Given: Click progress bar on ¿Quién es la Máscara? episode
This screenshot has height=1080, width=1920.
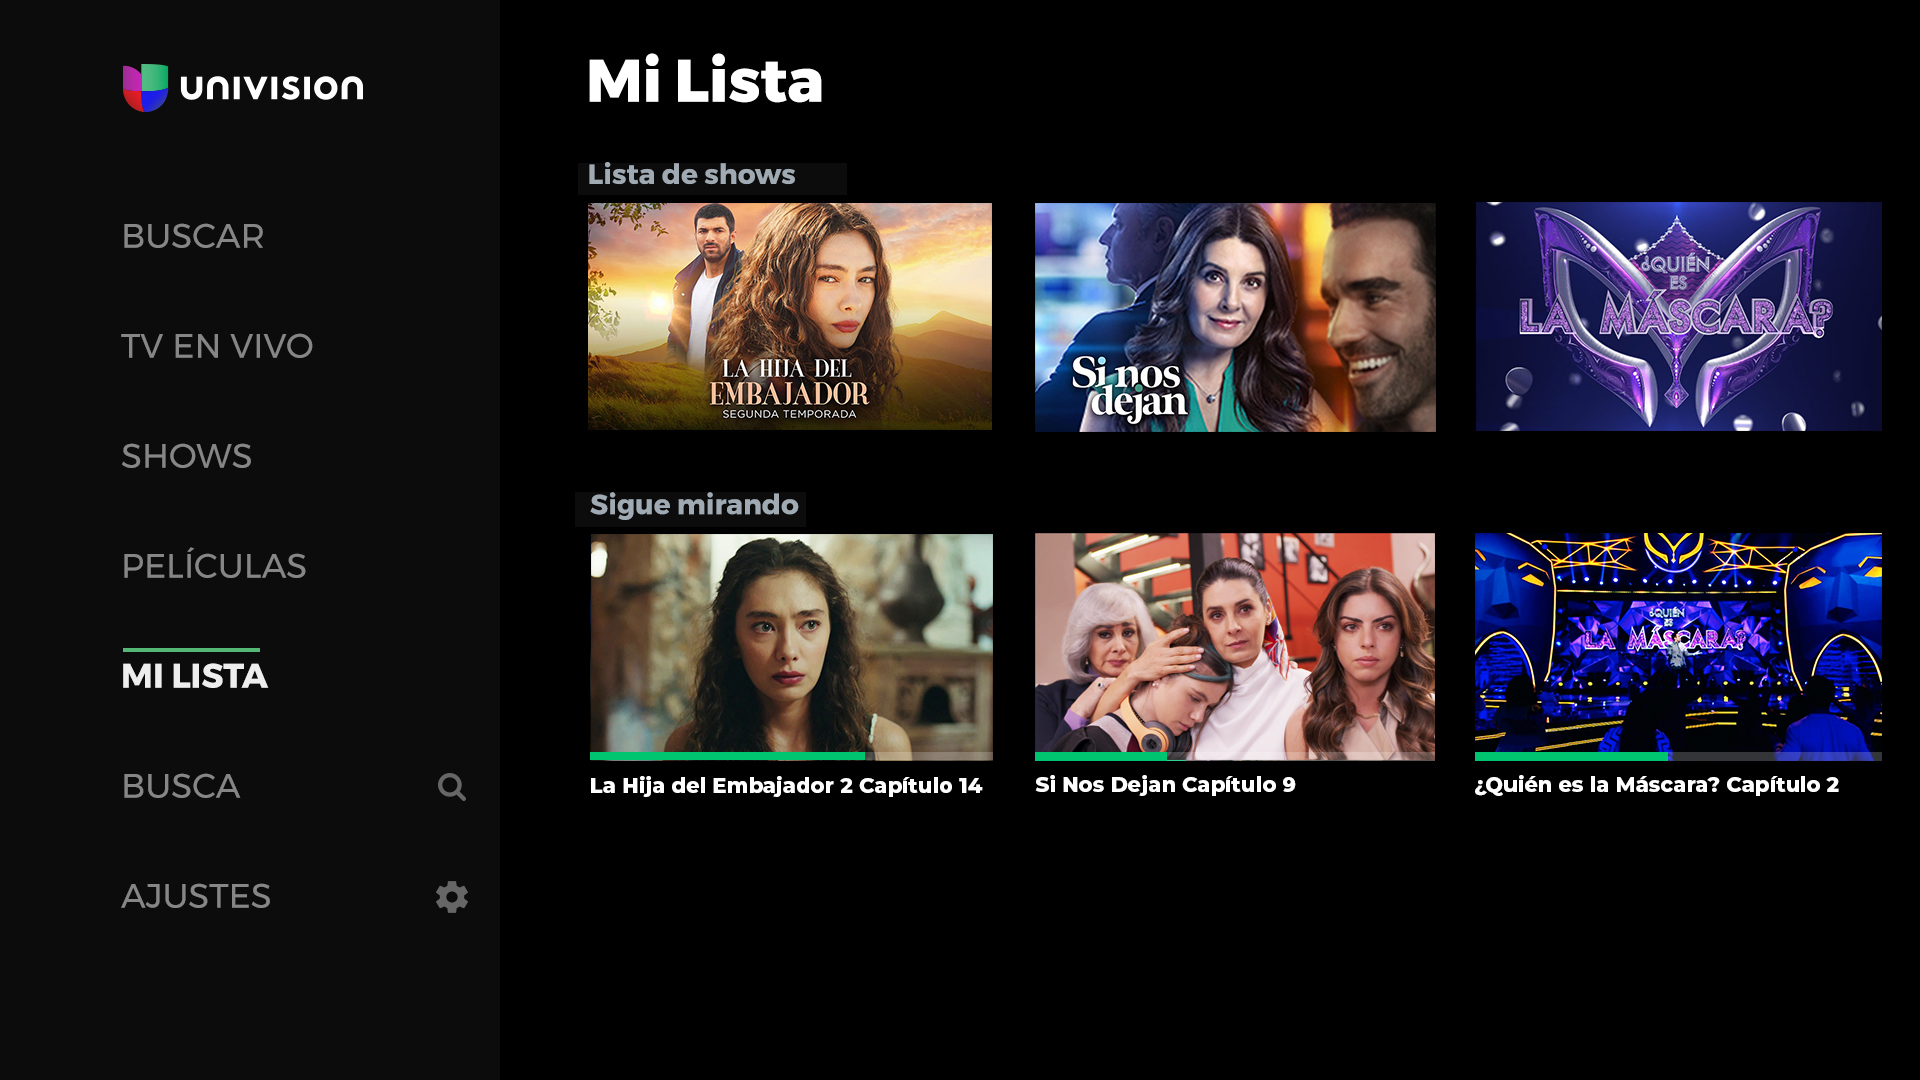Looking at the screenshot, I should [1678, 756].
